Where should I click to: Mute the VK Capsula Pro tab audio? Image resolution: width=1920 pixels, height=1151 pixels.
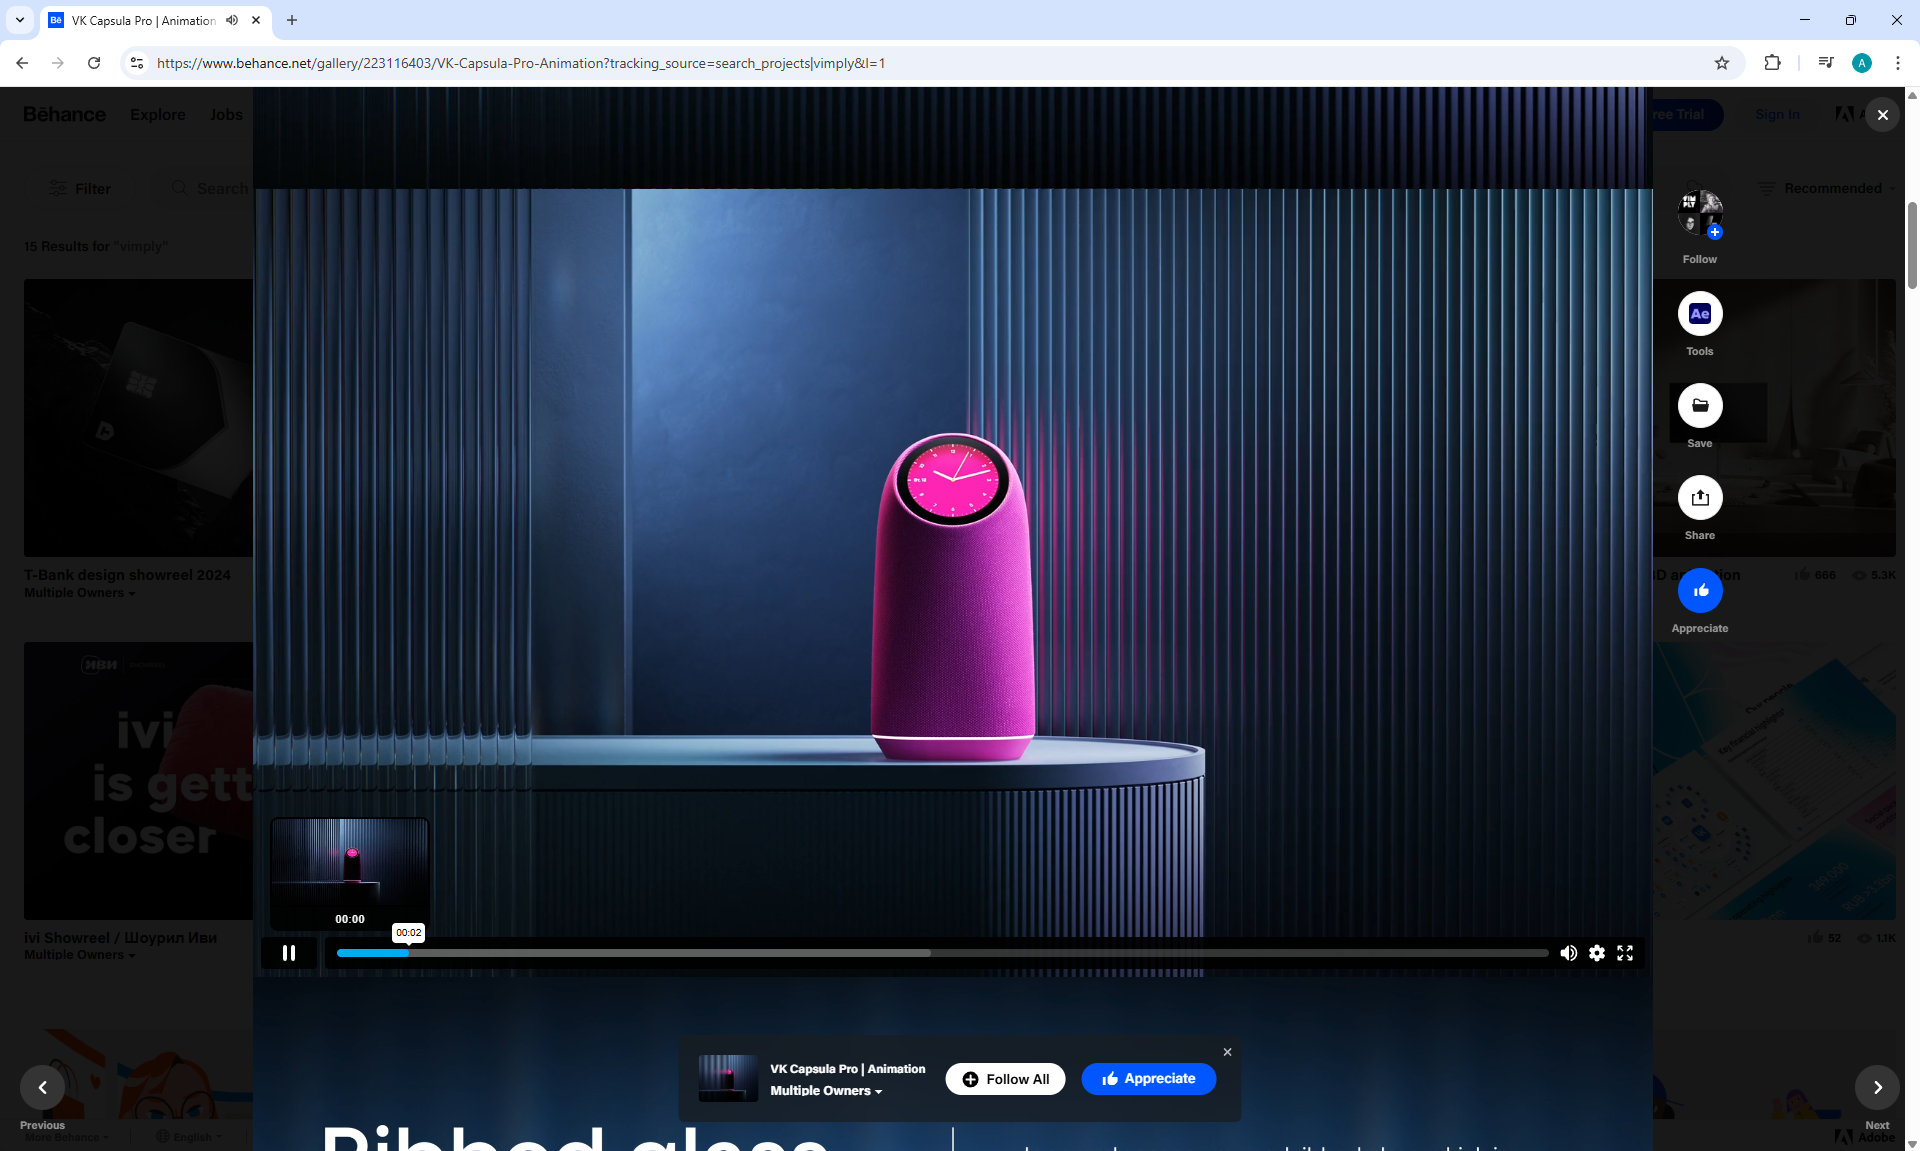(232, 20)
